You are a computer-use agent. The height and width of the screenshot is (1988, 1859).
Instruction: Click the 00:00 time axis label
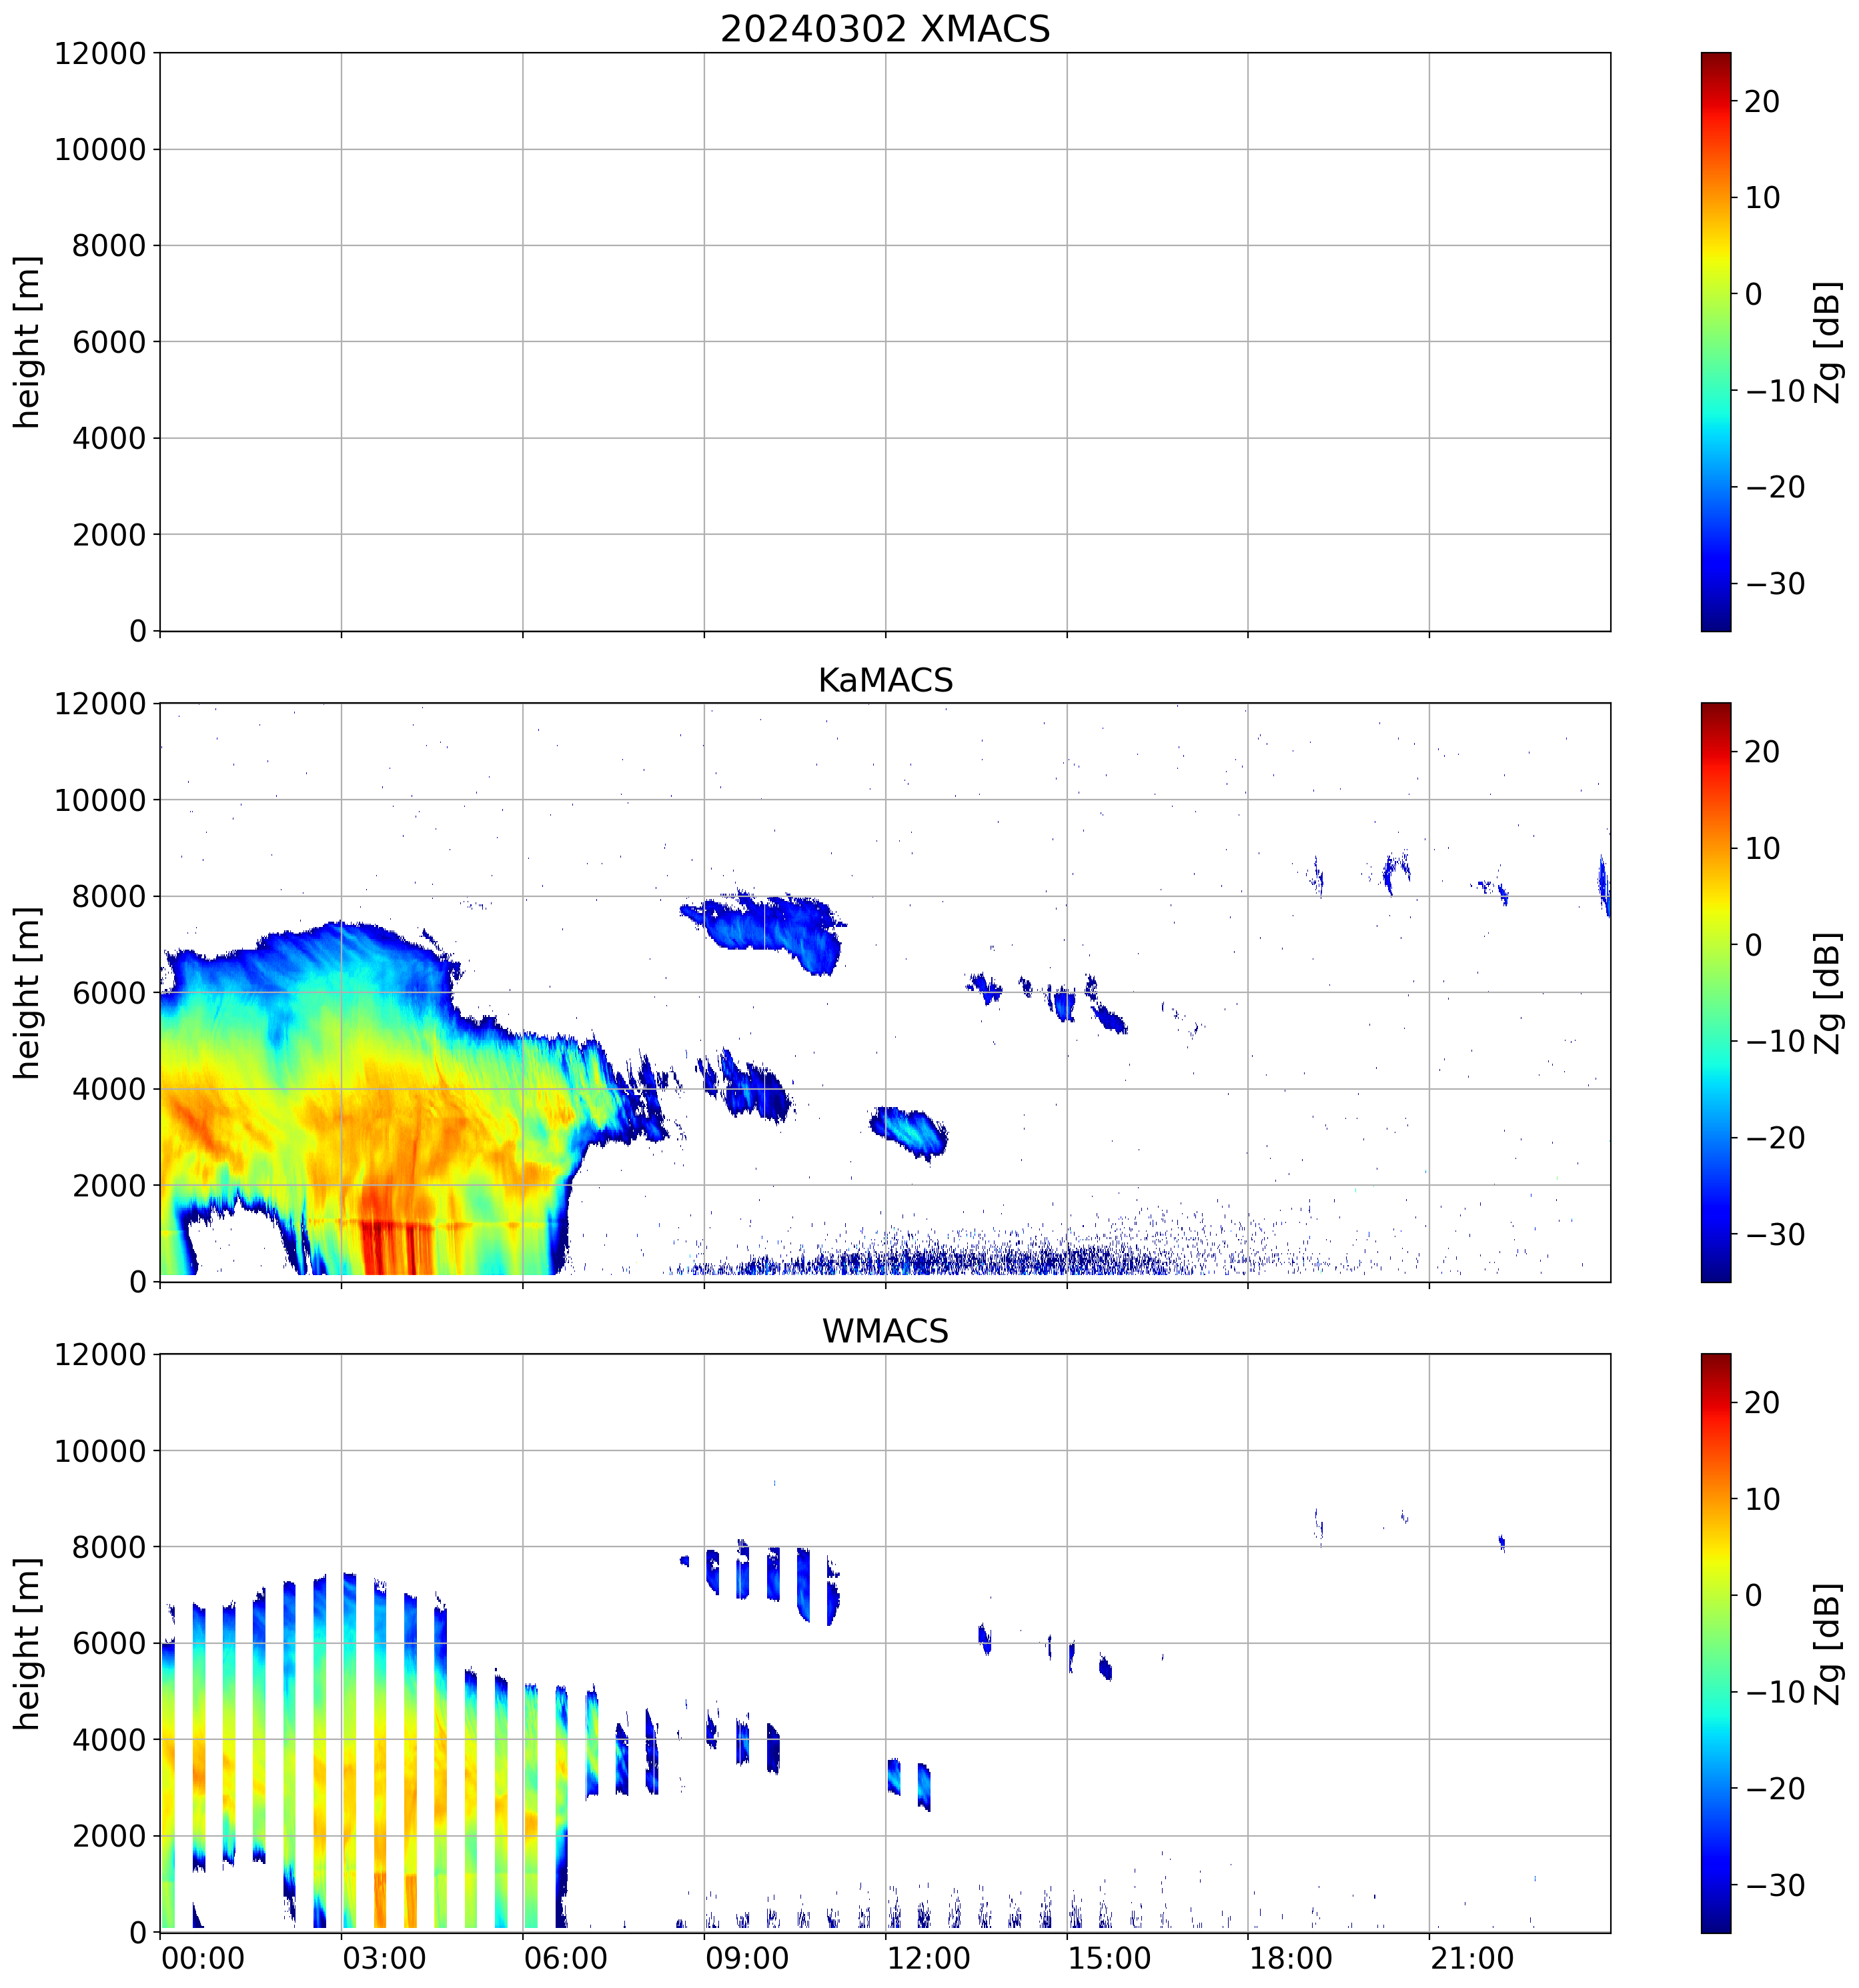tap(203, 1958)
